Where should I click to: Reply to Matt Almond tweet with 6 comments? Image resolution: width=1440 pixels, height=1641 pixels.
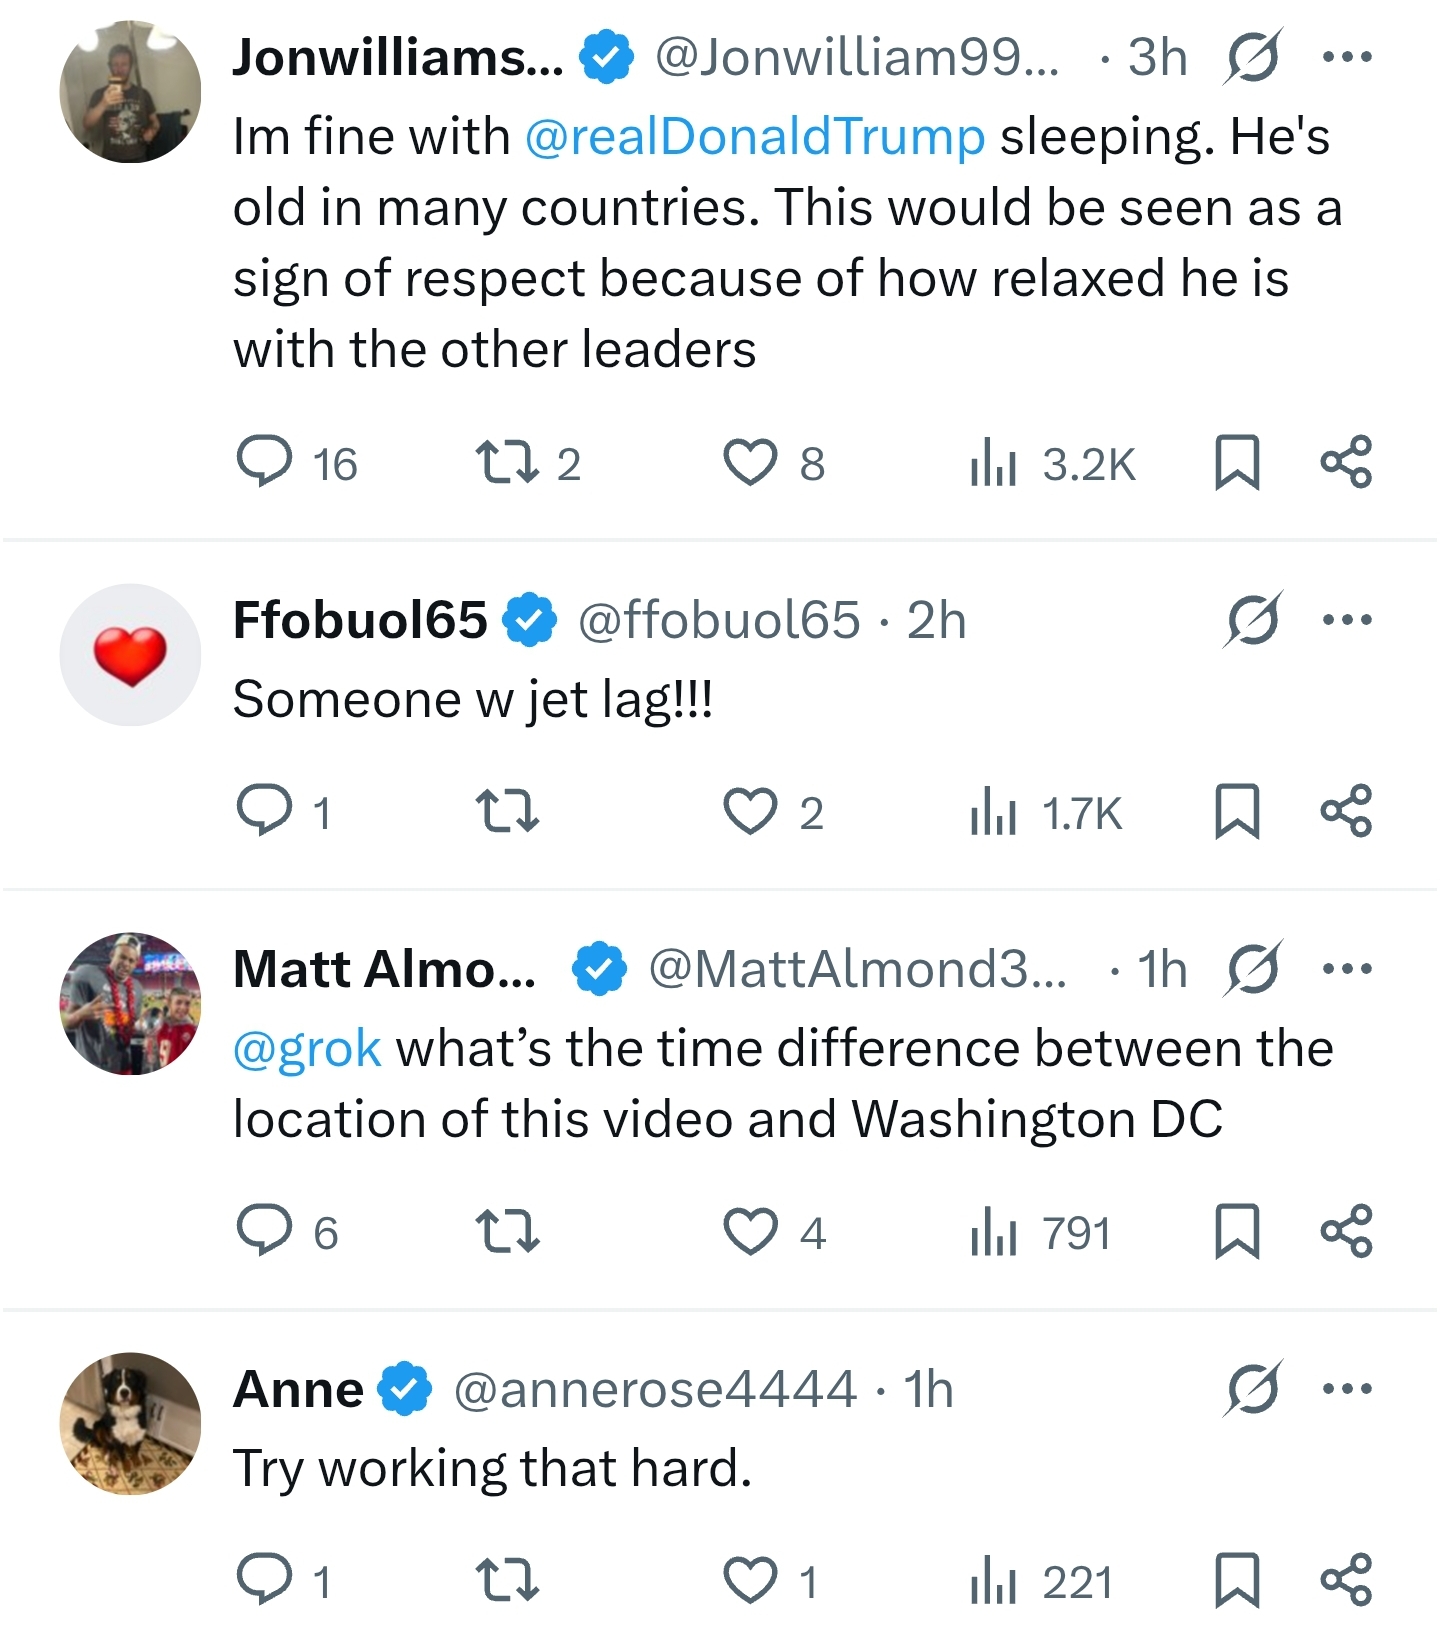(288, 1231)
